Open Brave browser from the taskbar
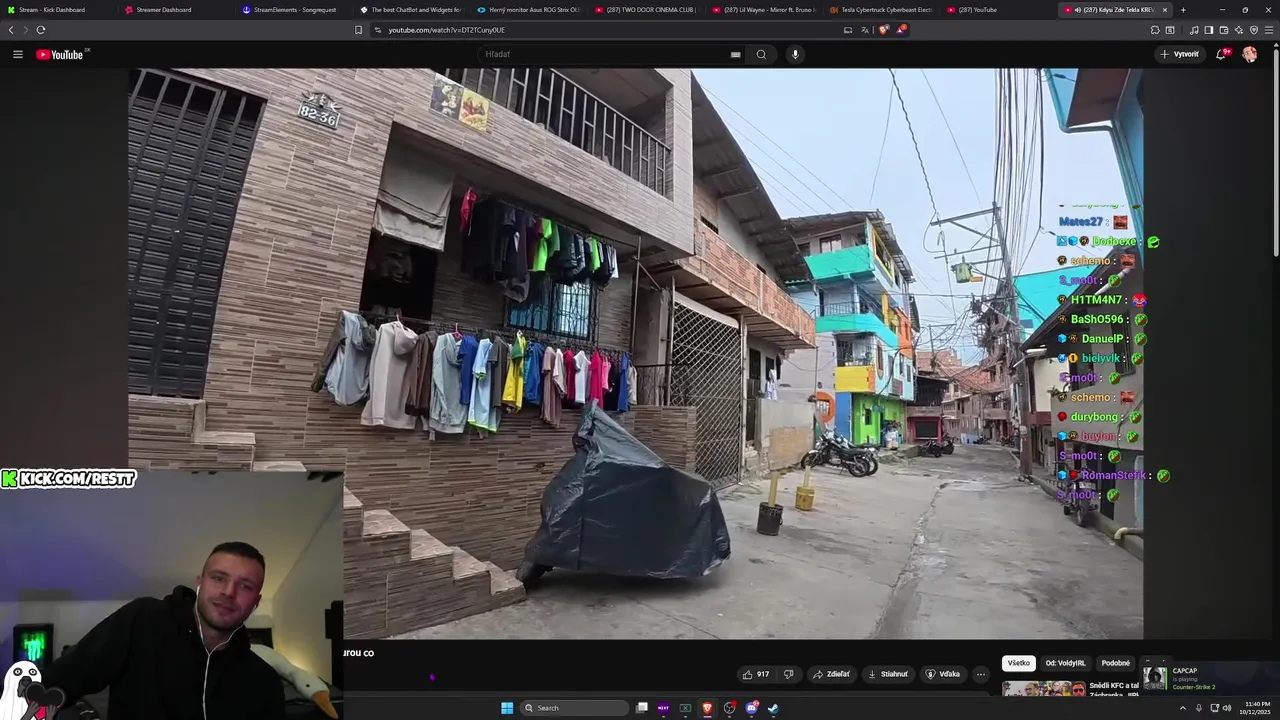The image size is (1280, 720). [x=707, y=708]
